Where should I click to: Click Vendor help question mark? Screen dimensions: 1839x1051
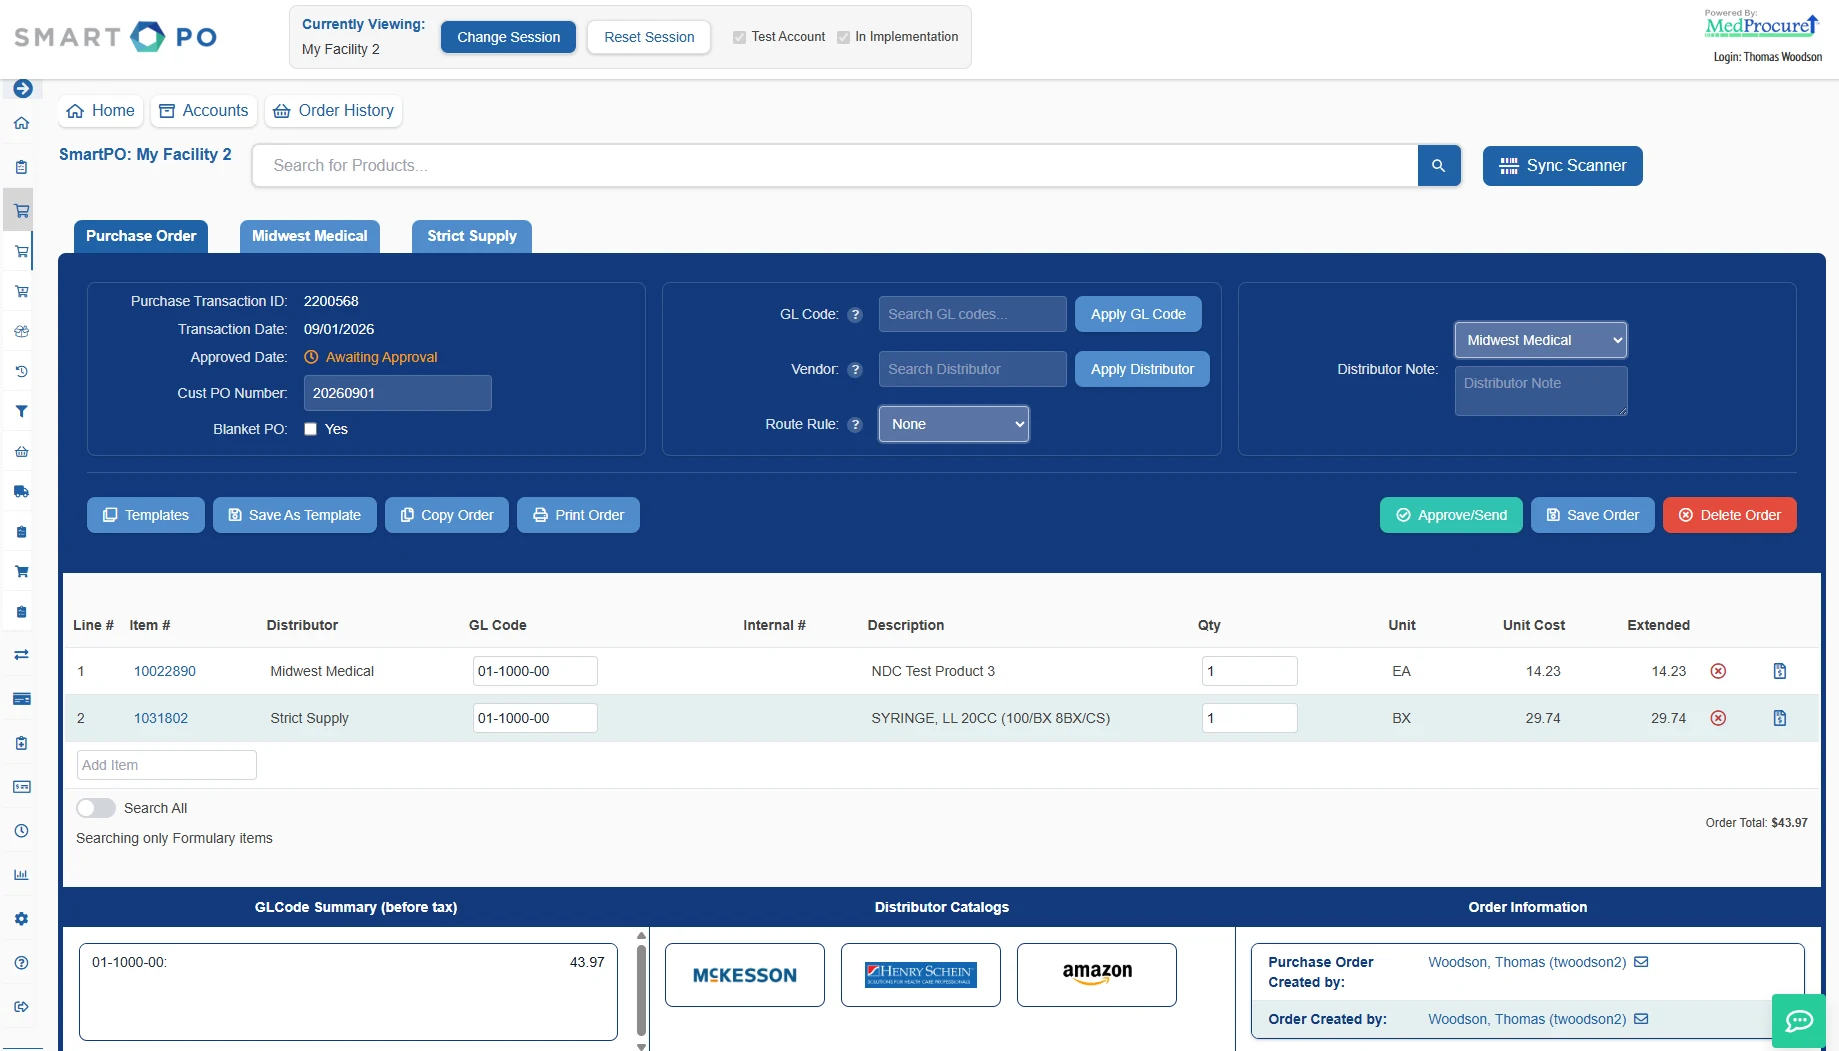coord(855,370)
